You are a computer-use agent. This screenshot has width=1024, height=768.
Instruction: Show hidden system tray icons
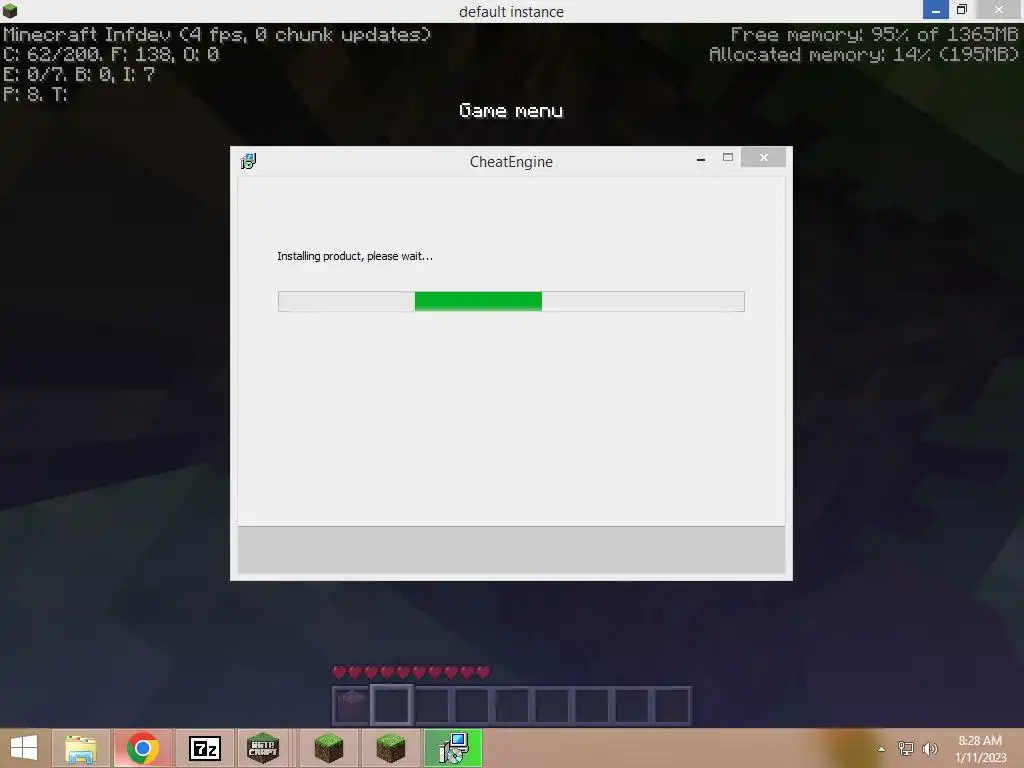[882, 749]
